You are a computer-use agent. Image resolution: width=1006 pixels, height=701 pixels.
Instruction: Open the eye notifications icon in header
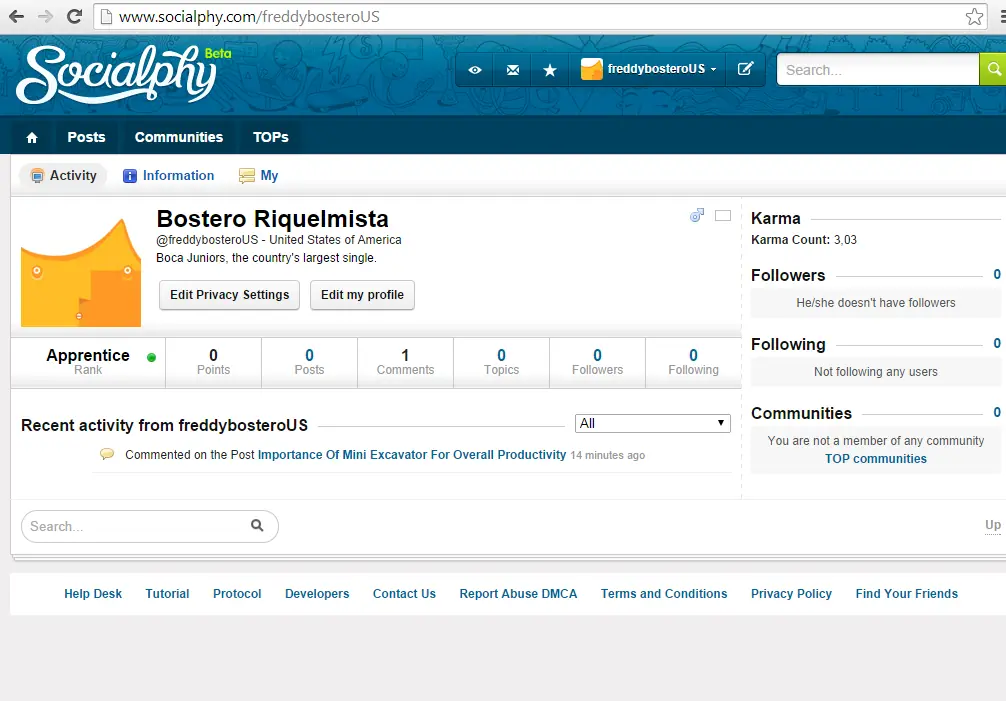[x=475, y=69]
